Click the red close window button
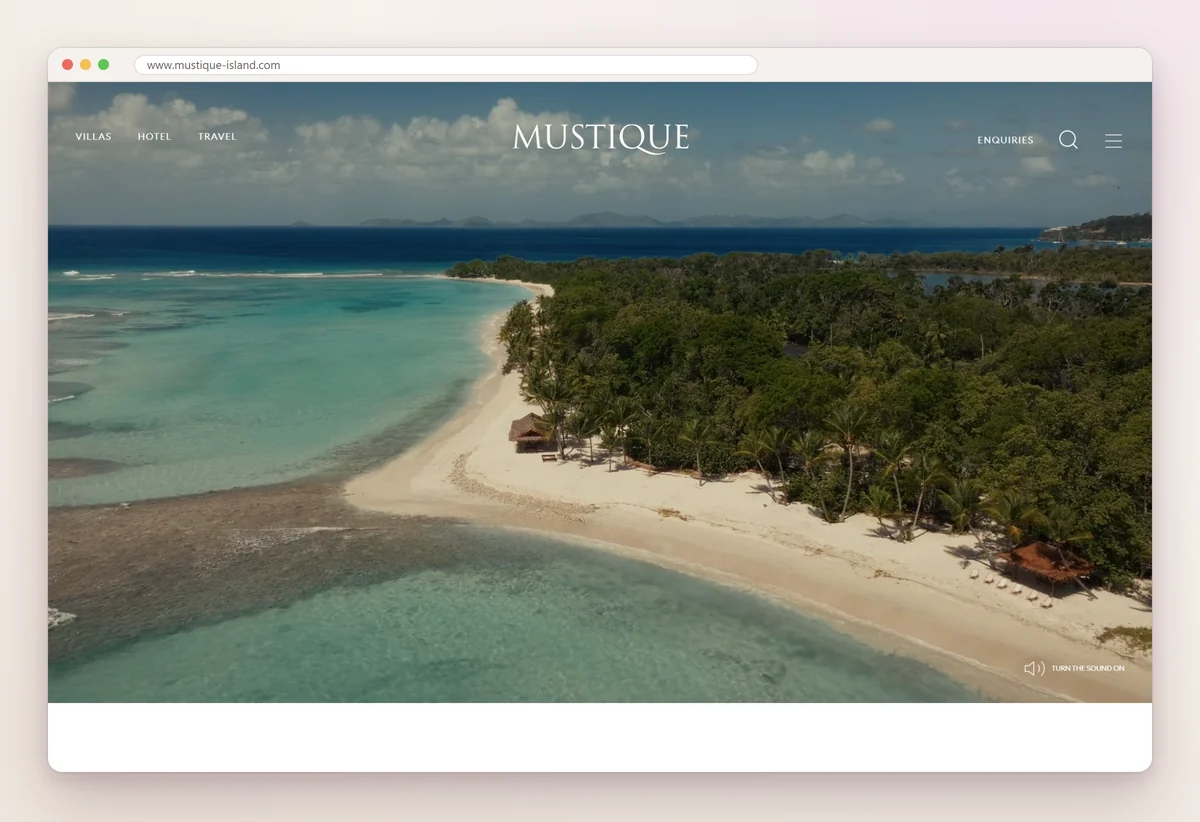Viewport: 1200px width, 822px height. click(67, 64)
